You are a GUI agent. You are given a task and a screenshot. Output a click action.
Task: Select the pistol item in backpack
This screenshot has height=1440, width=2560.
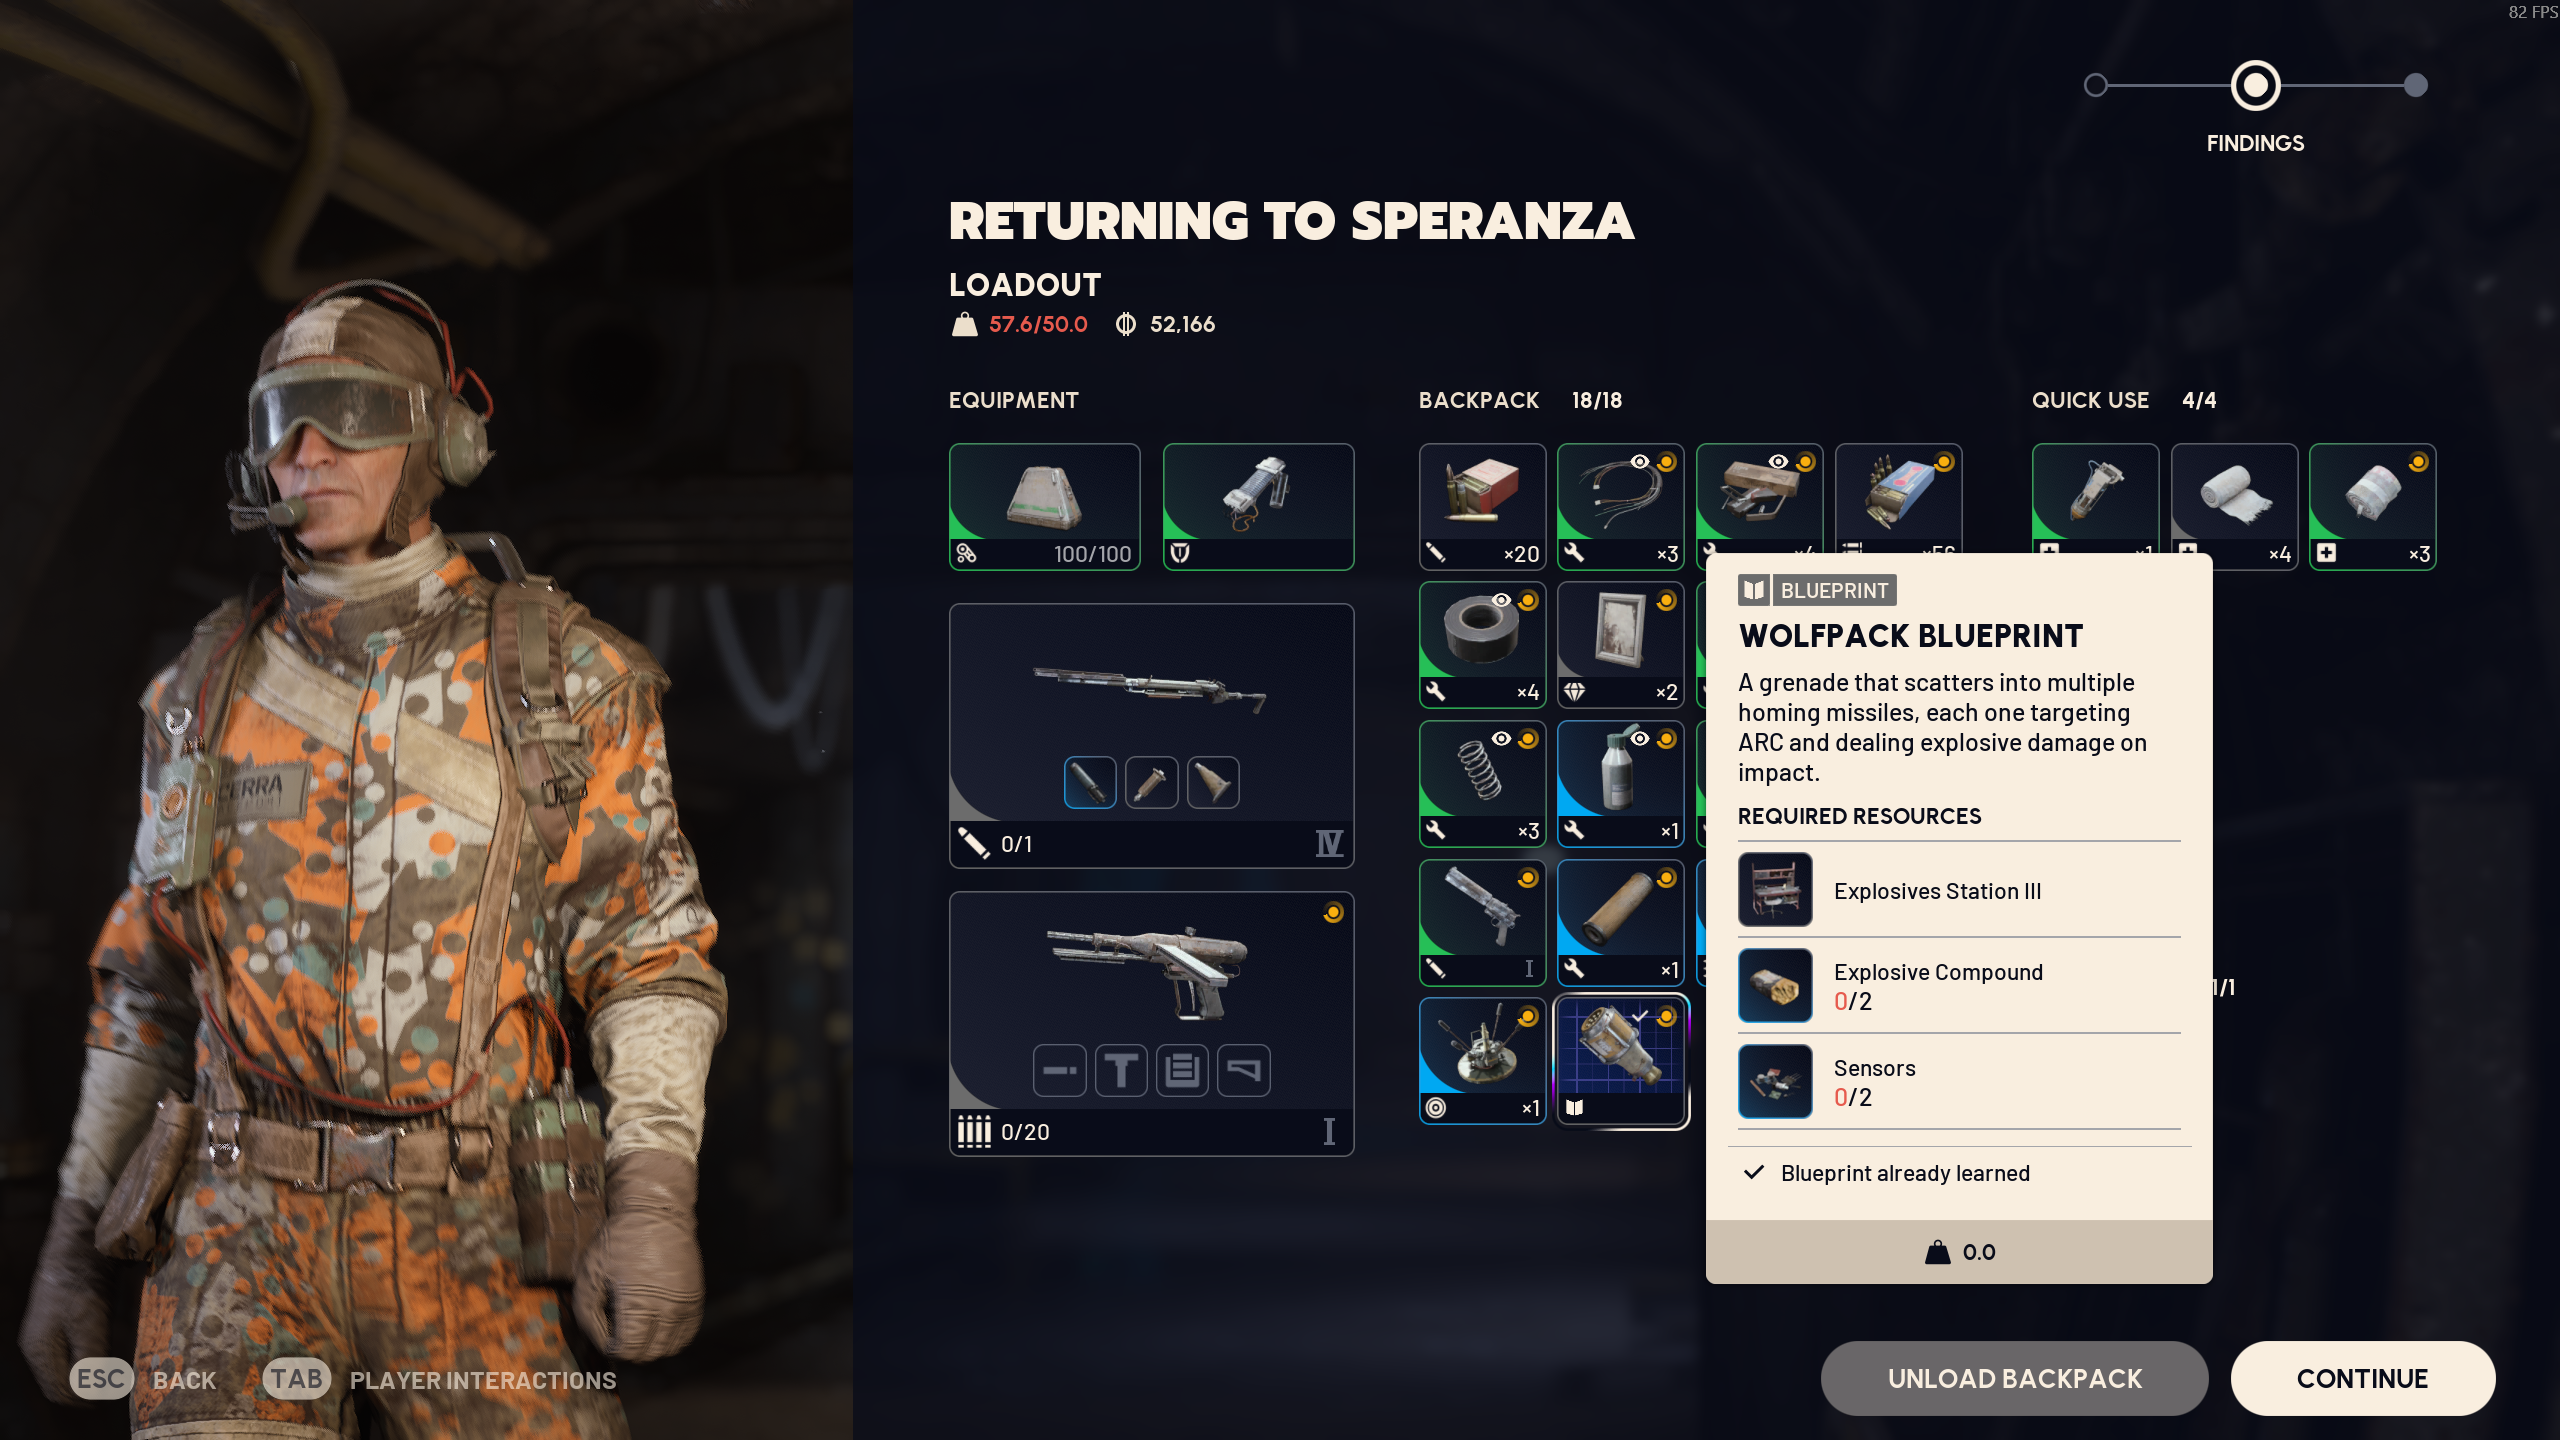(1482, 923)
